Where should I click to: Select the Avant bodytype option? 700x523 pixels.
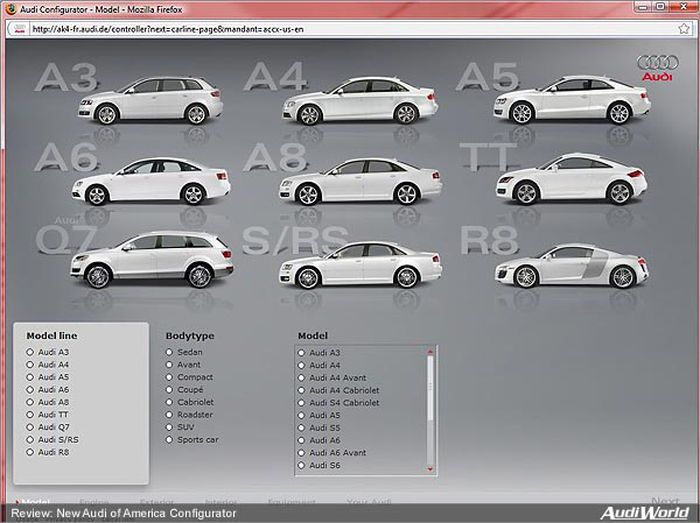183,365
